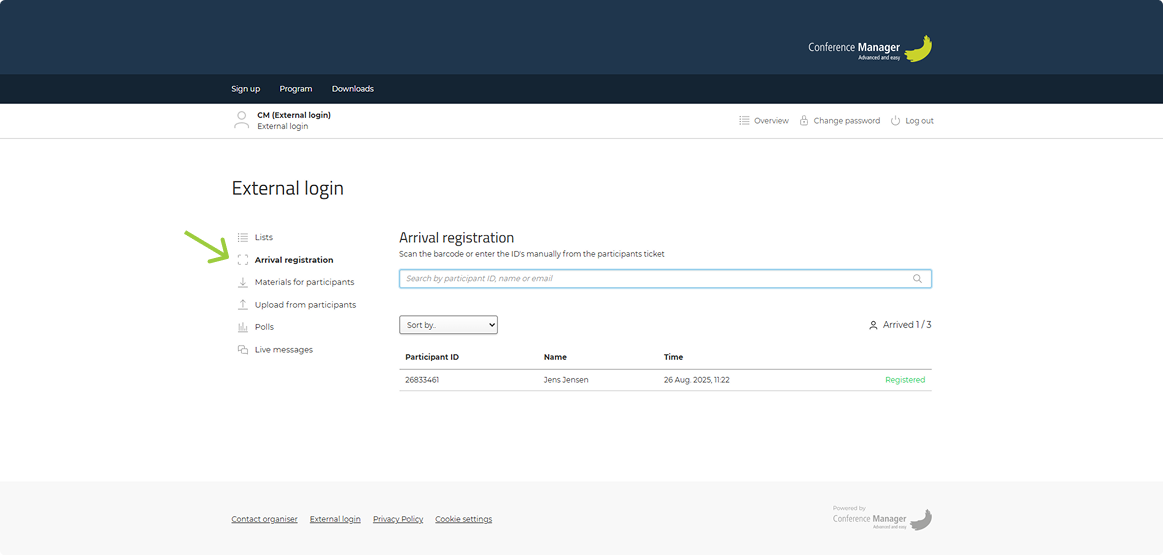
Task: Open the Sort by dropdown
Action: pyautogui.click(x=448, y=325)
